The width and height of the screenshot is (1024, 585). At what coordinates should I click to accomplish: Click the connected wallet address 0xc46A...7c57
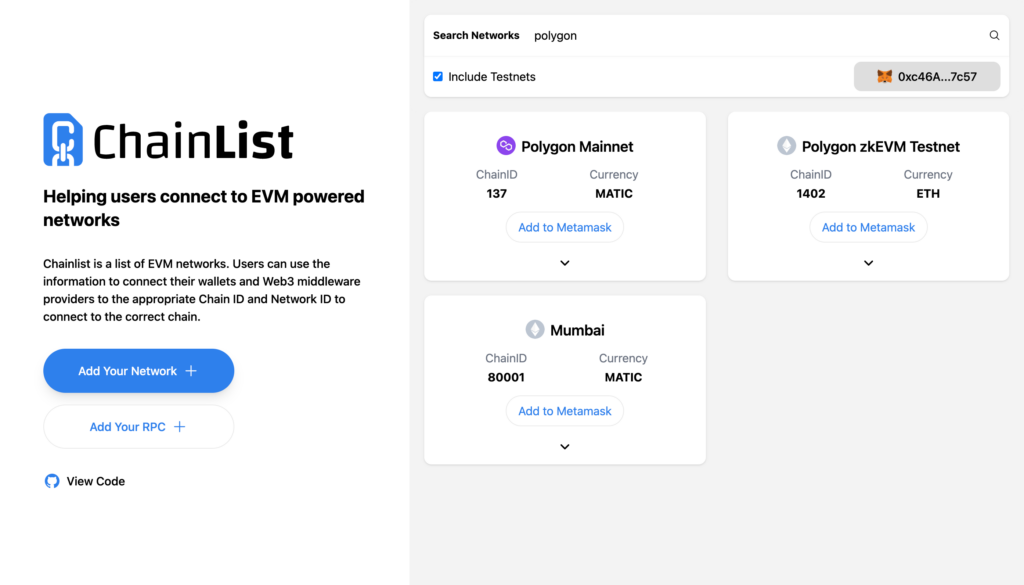tap(927, 76)
